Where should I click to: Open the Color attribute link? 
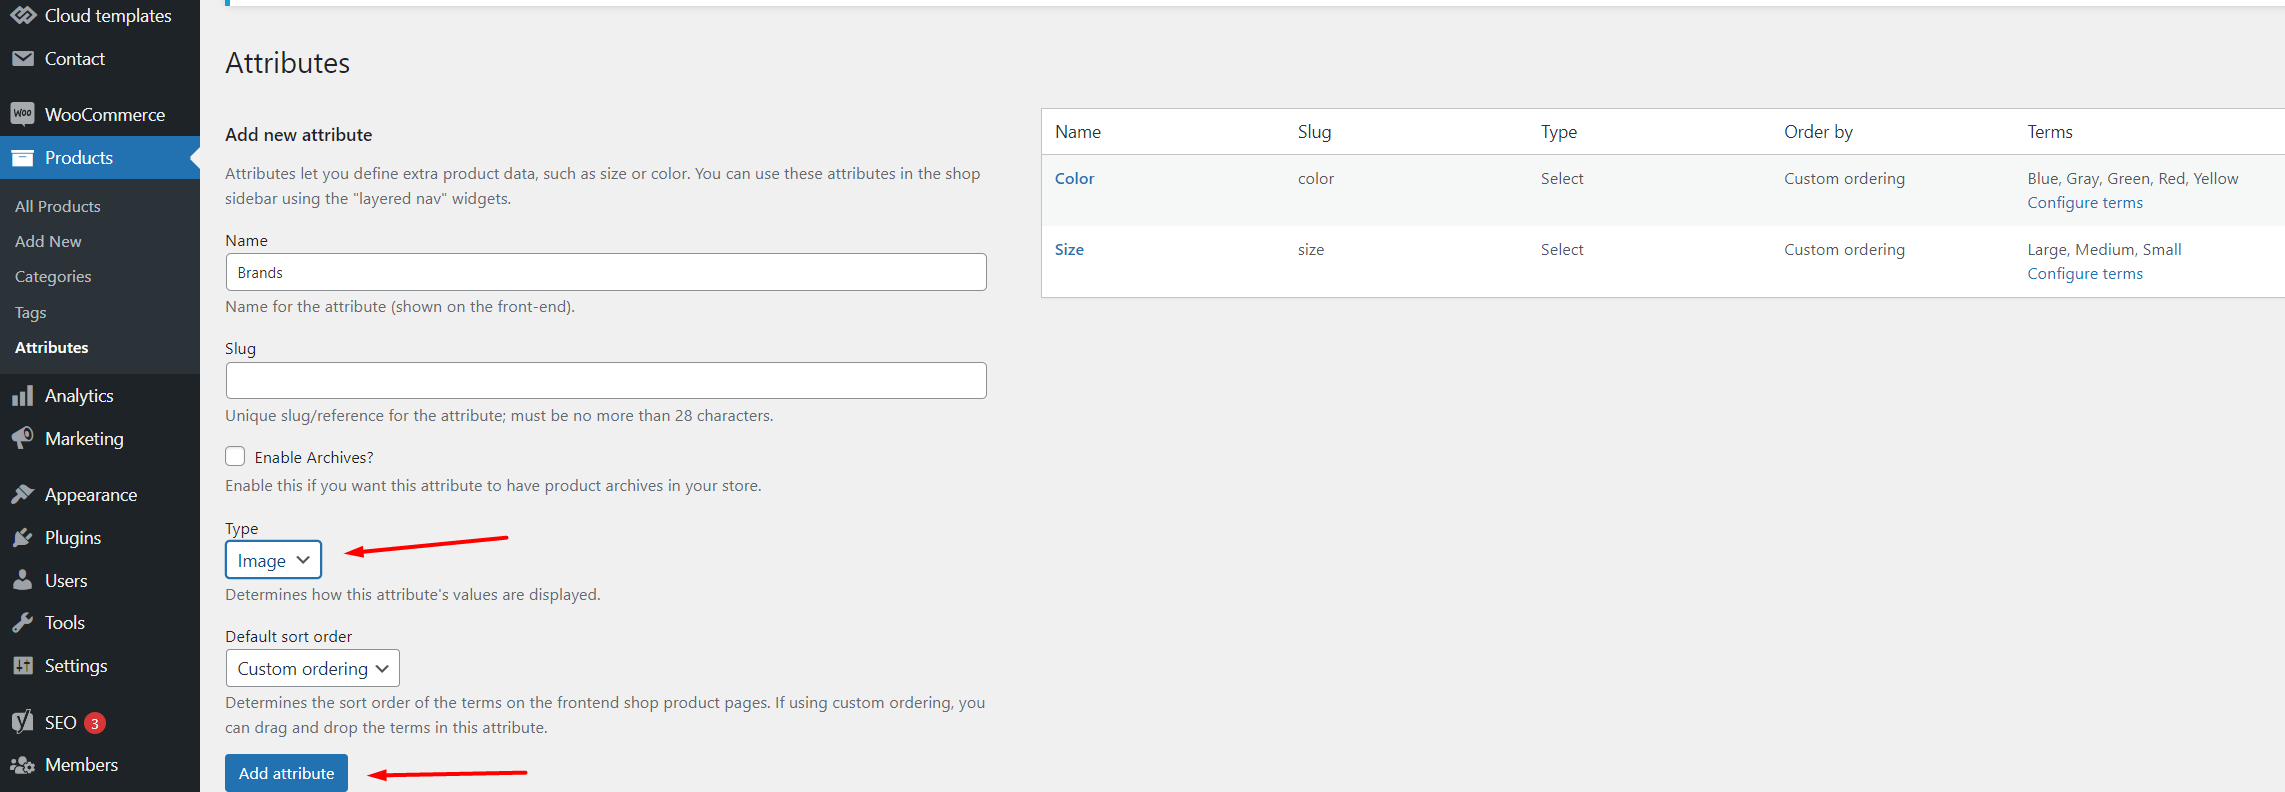pyautogui.click(x=1074, y=178)
